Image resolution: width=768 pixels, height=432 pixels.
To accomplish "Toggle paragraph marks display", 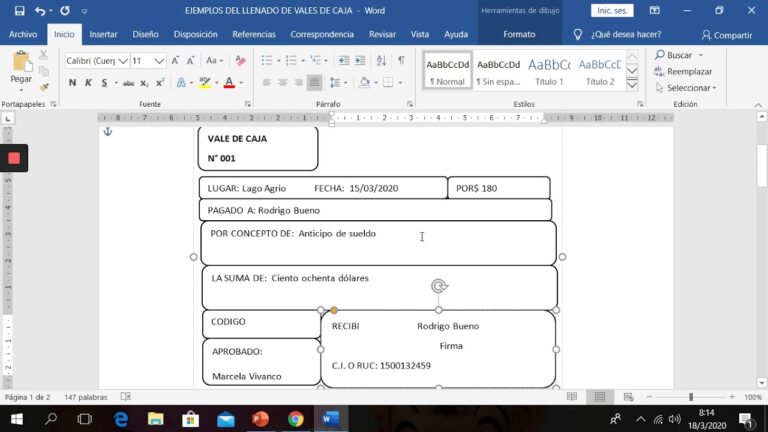I will click(401, 60).
